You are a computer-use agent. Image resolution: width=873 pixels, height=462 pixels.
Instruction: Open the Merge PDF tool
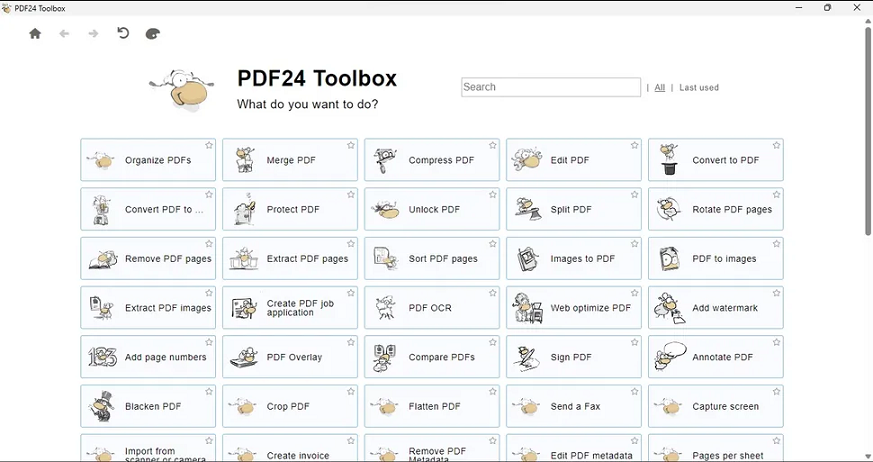290,160
